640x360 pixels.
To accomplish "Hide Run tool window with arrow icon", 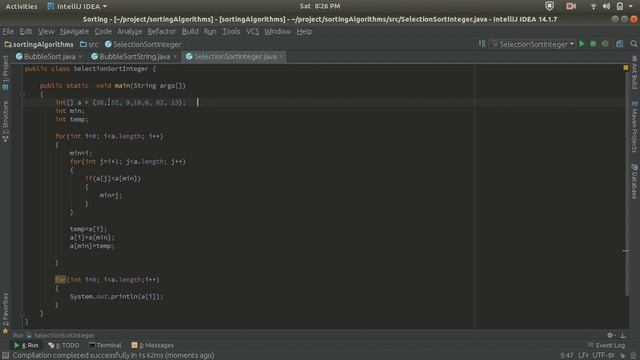I will click(x=623, y=335).
